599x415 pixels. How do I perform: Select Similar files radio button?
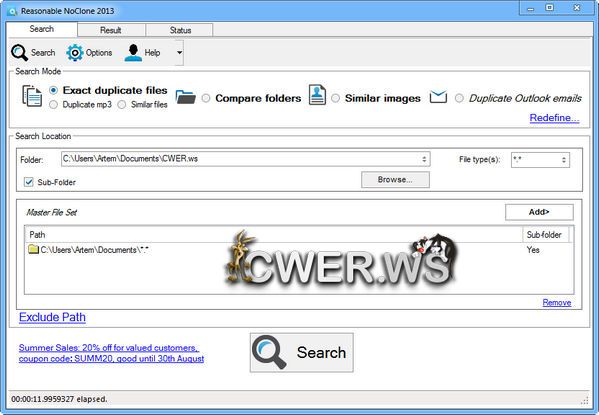click(x=121, y=104)
